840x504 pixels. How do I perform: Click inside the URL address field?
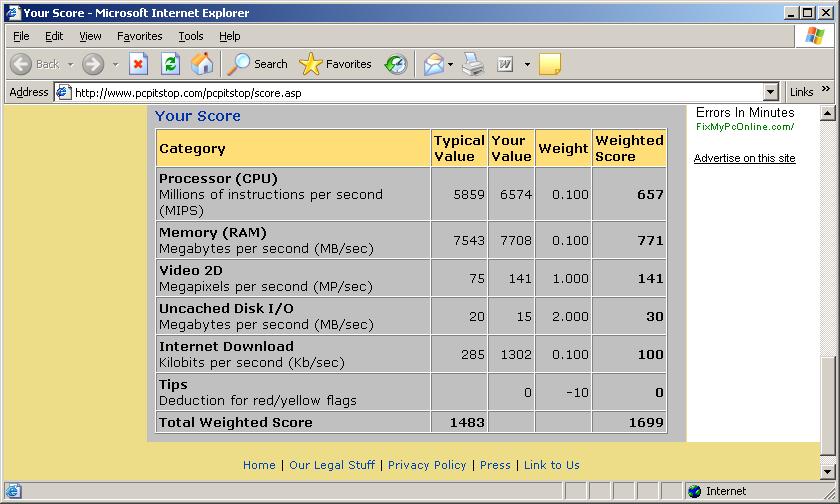pos(400,92)
